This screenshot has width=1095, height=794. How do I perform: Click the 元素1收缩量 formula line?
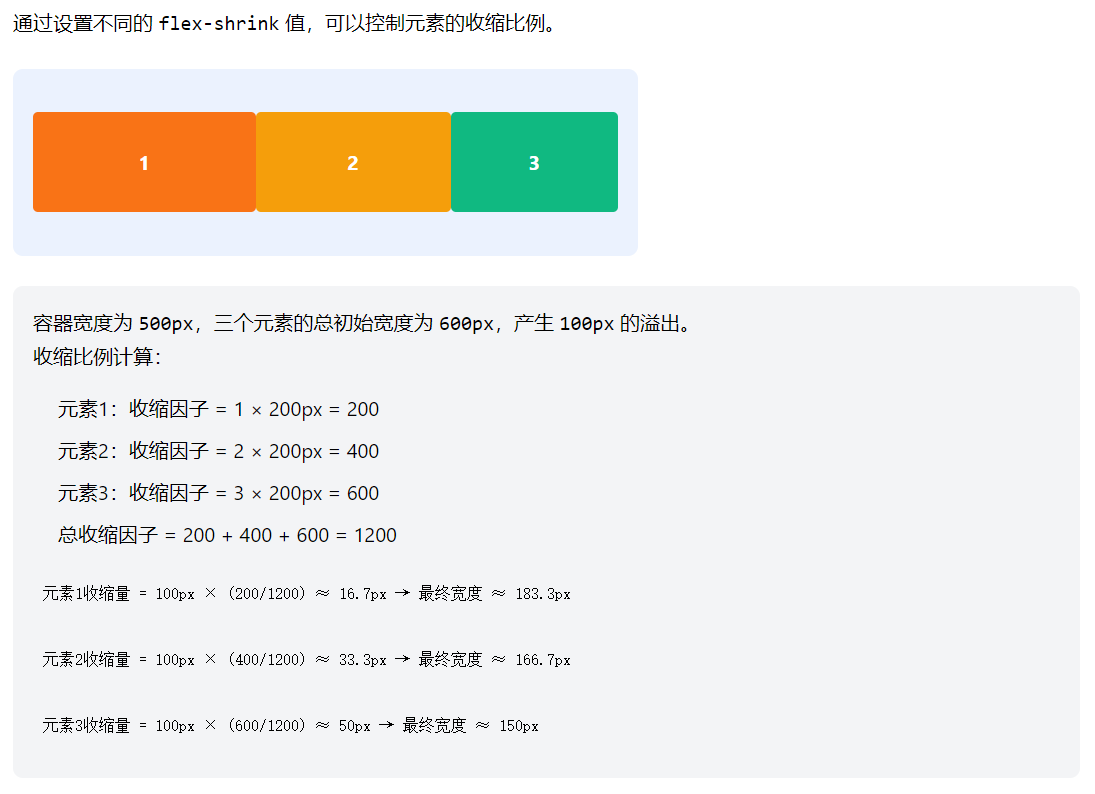[306, 594]
